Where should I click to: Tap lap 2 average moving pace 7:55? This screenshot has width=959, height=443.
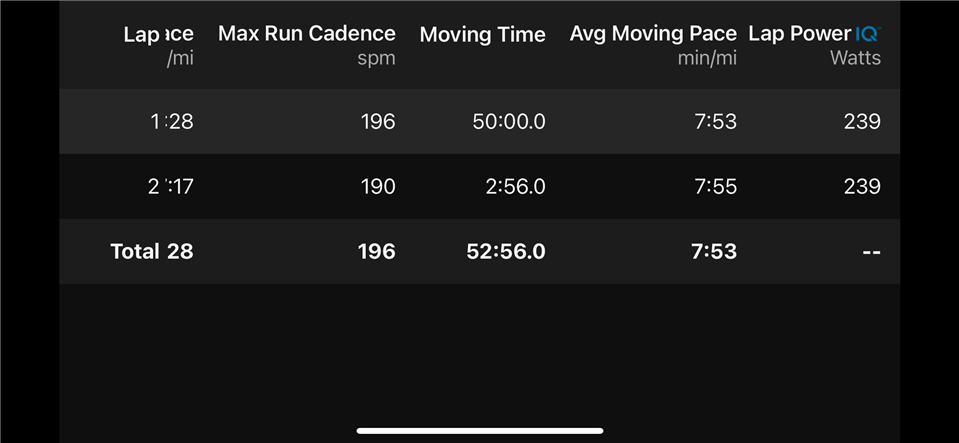716,187
